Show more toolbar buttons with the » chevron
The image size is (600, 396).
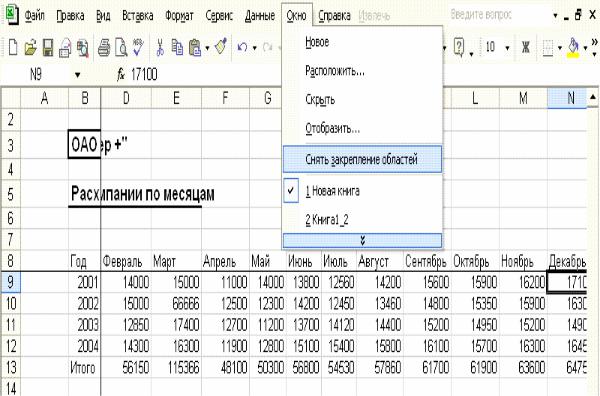[x=594, y=42]
